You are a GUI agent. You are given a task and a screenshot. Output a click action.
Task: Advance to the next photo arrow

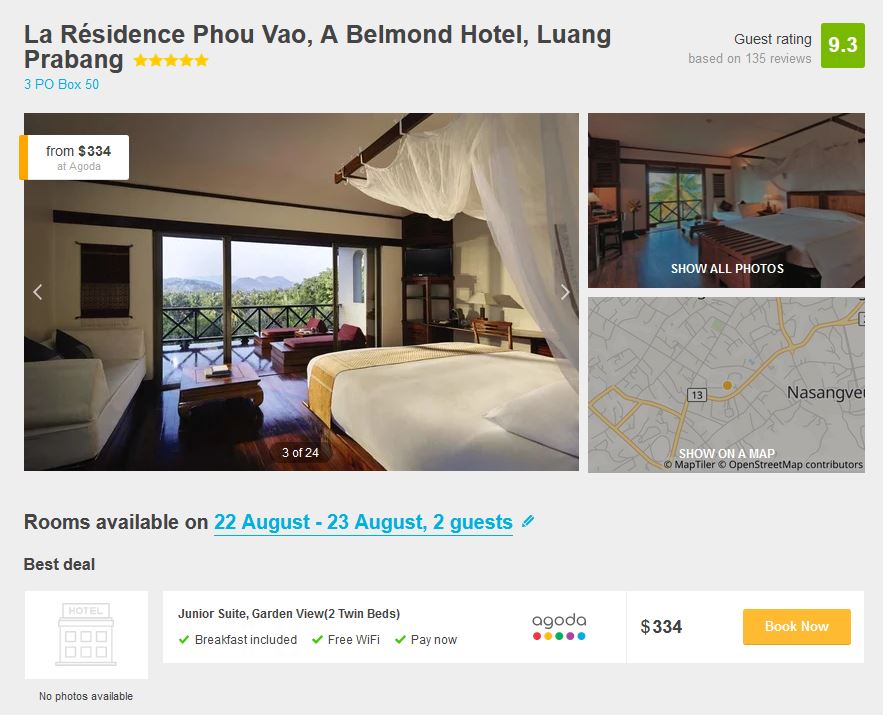tap(565, 292)
